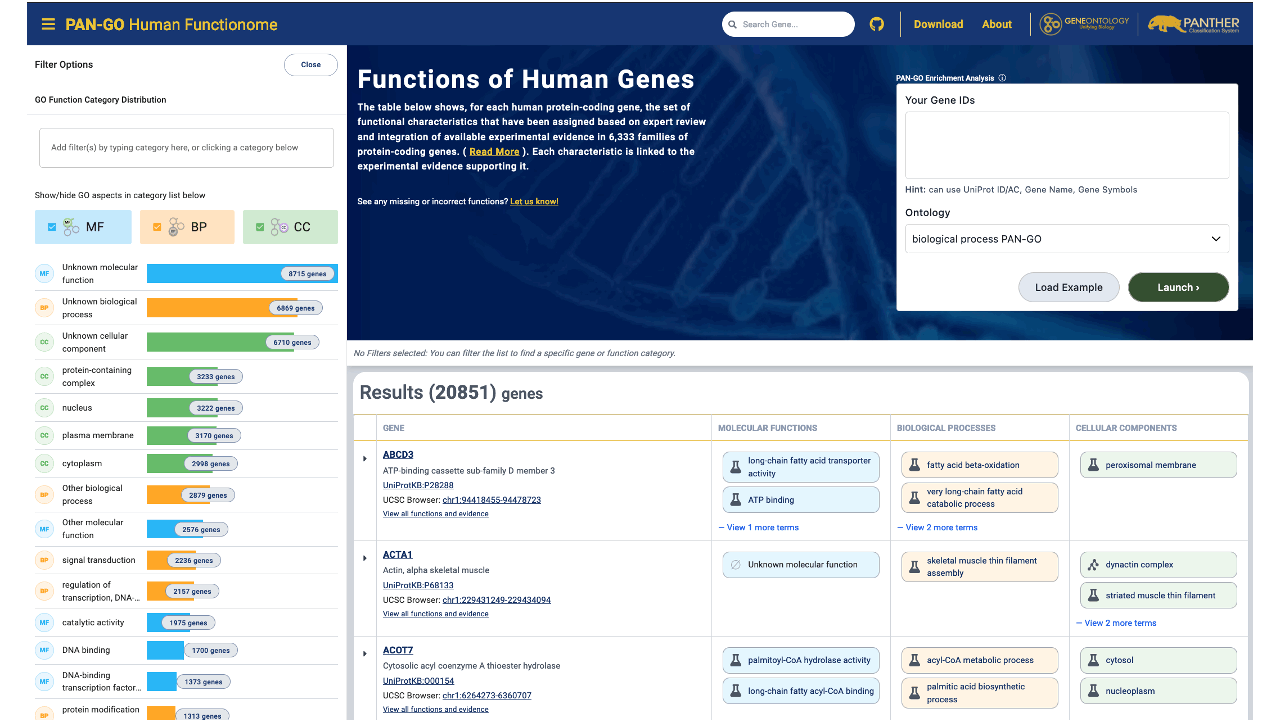This screenshot has width=1280, height=720.
Task: Open the About page
Action: tap(996, 24)
